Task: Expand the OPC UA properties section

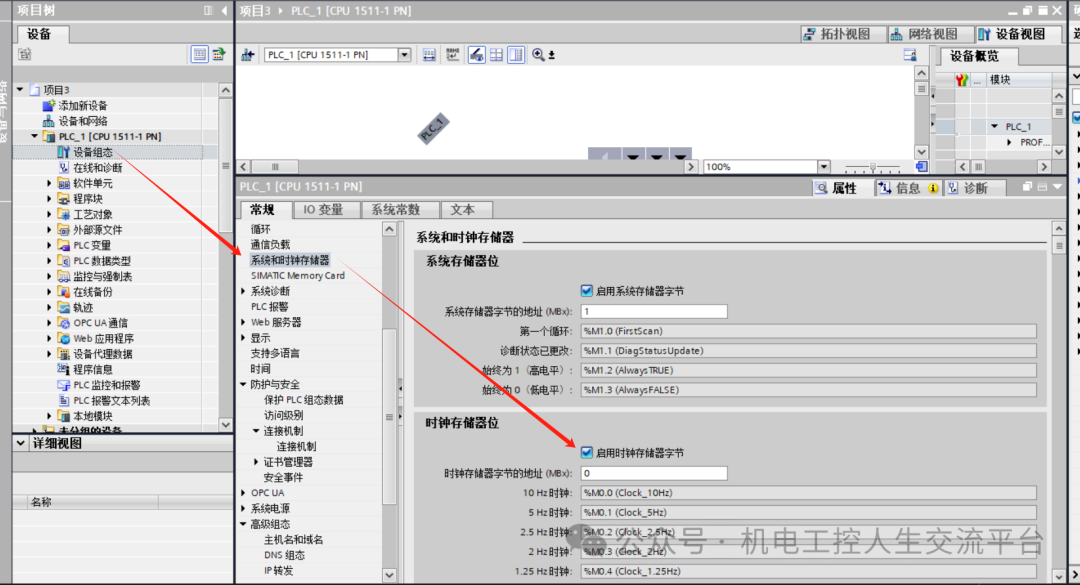Action: click(244, 493)
